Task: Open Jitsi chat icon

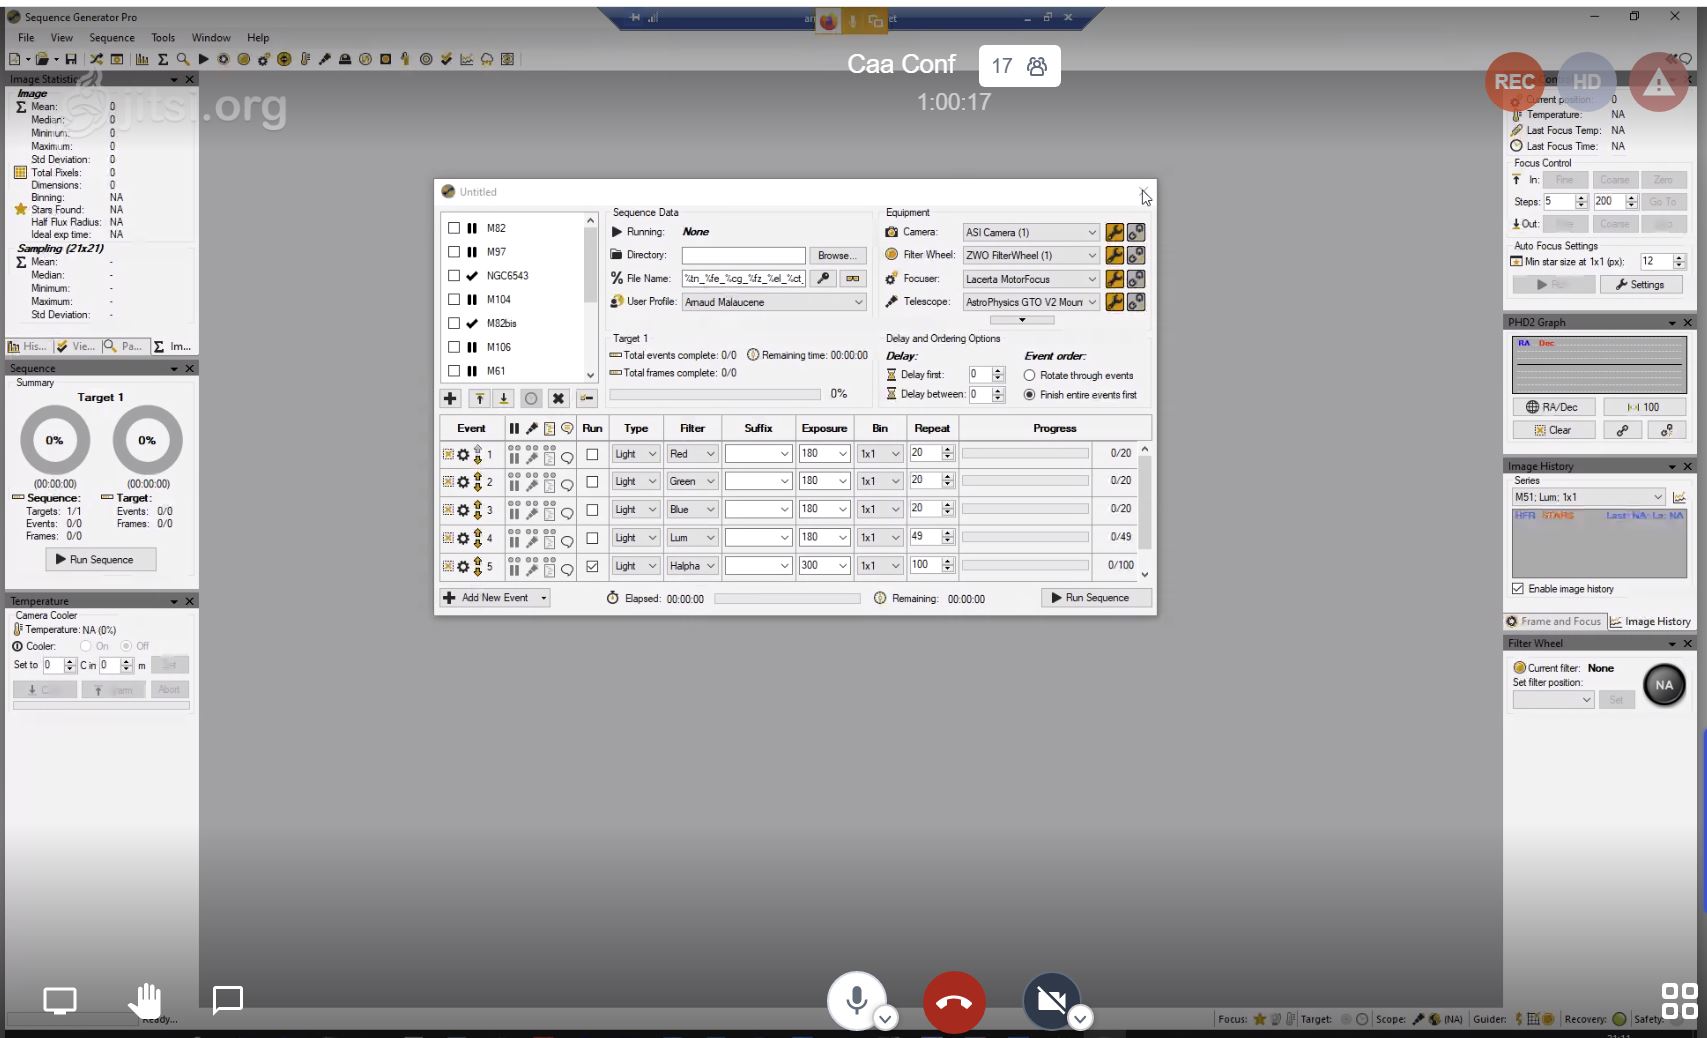Action: pyautogui.click(x=228, y=999)
